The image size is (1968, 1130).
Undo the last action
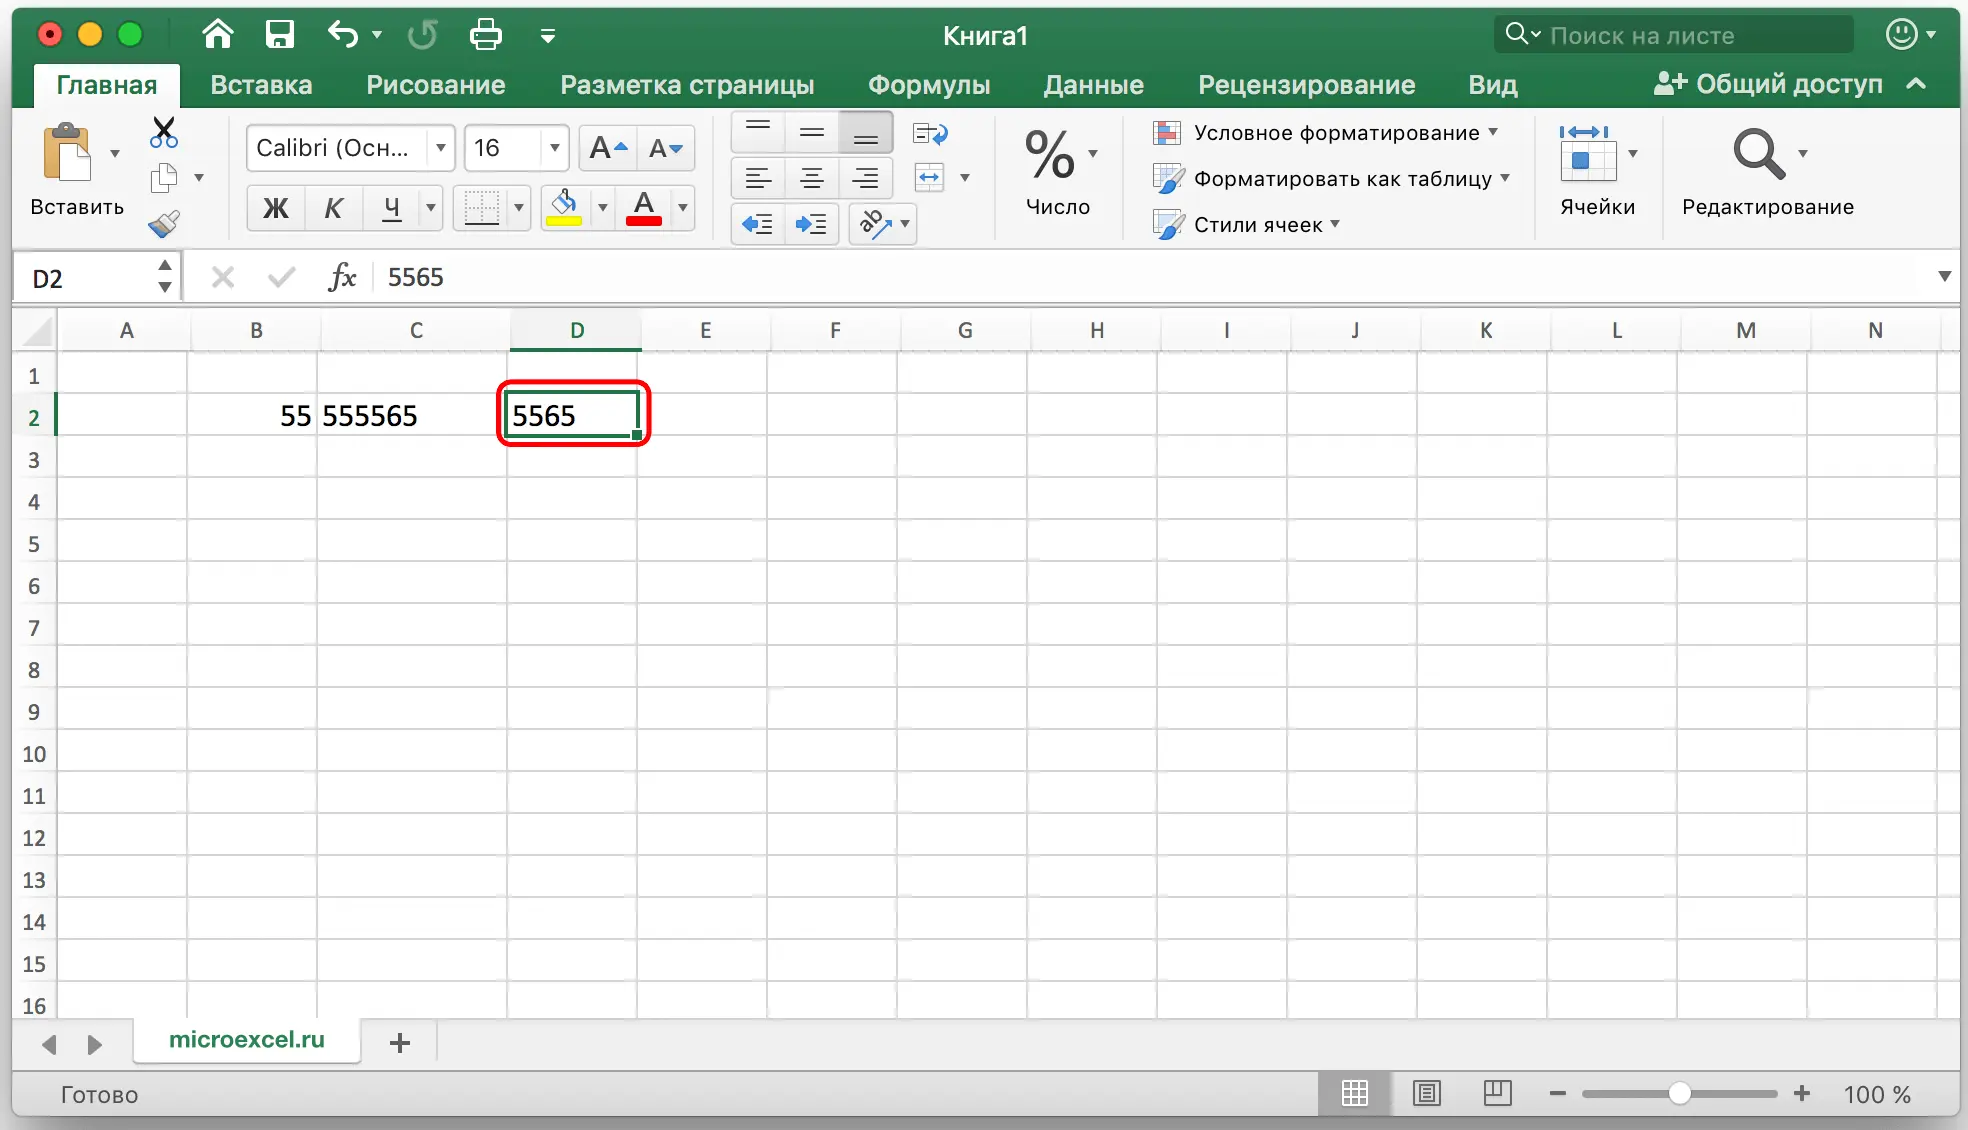tap(342, 35)
